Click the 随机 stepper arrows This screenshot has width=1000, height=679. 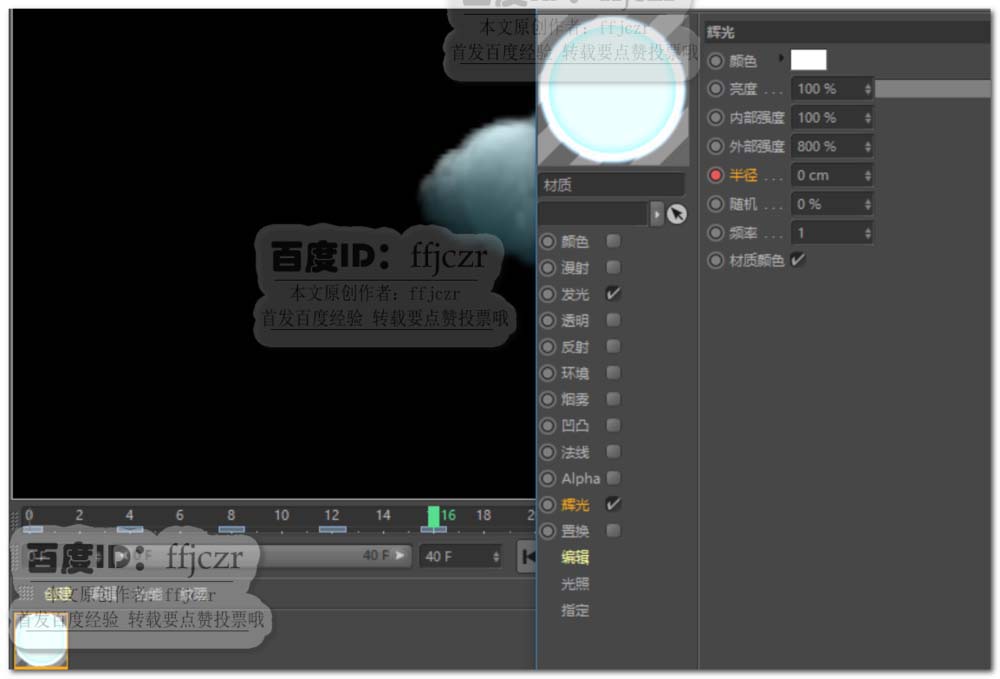pyautogui.click(x=867, y=205)
